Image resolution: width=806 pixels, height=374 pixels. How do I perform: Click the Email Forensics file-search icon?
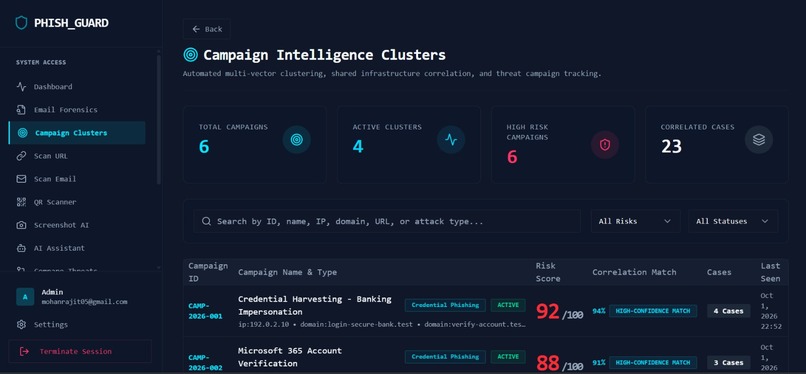[21, 109]
